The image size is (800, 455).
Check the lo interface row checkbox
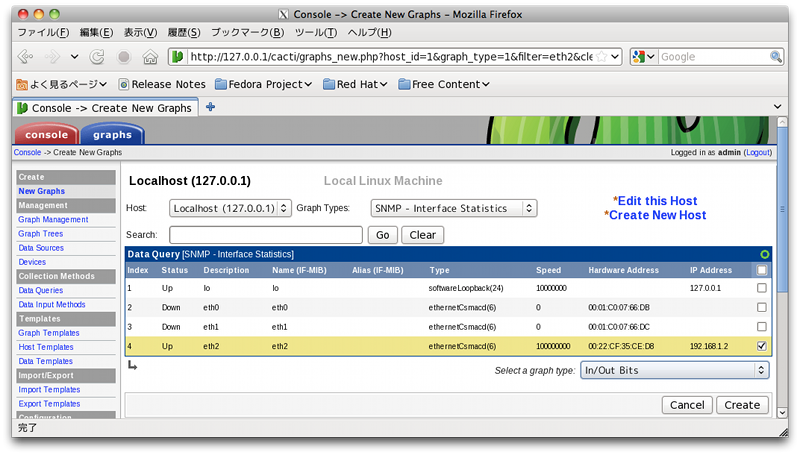[762, 288]
